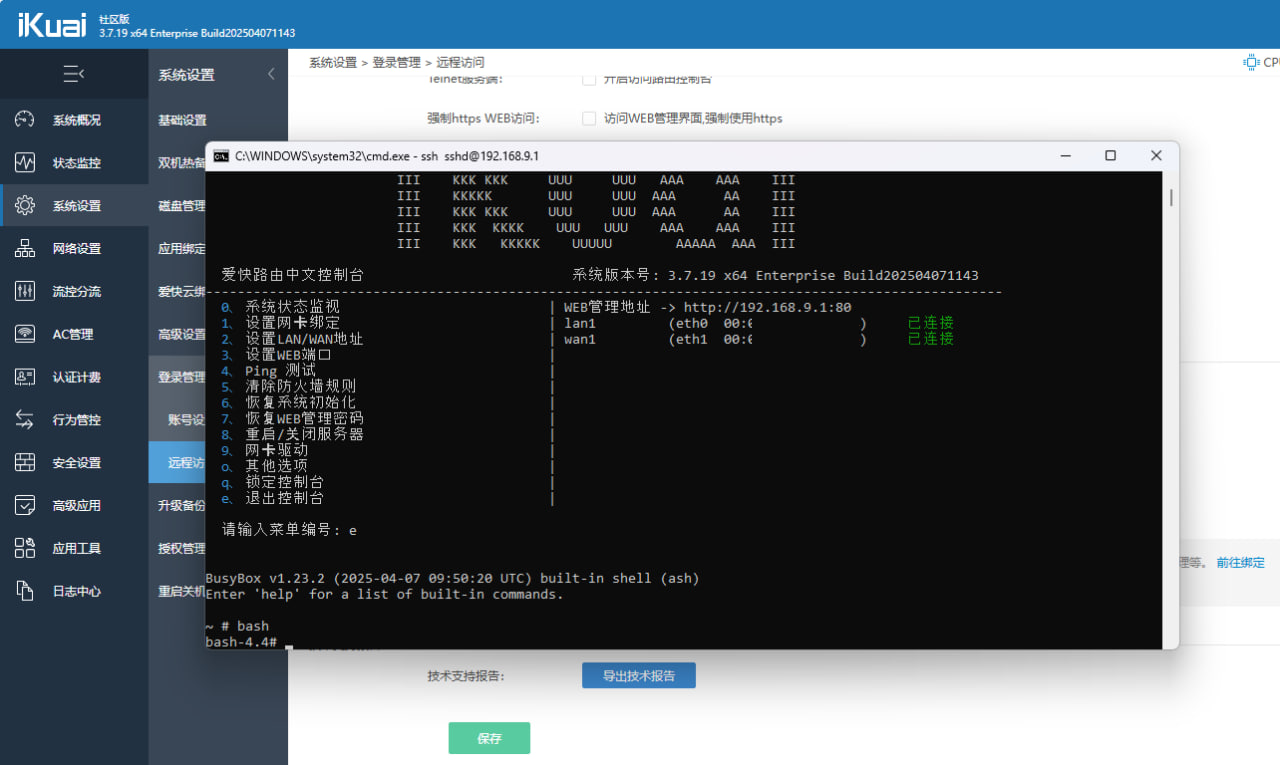Viewport: 1280px width, 765px height.
Task: Collapse the main sidebar with hamburger icon
Action: pyautogui.click(x=73, y=74)
